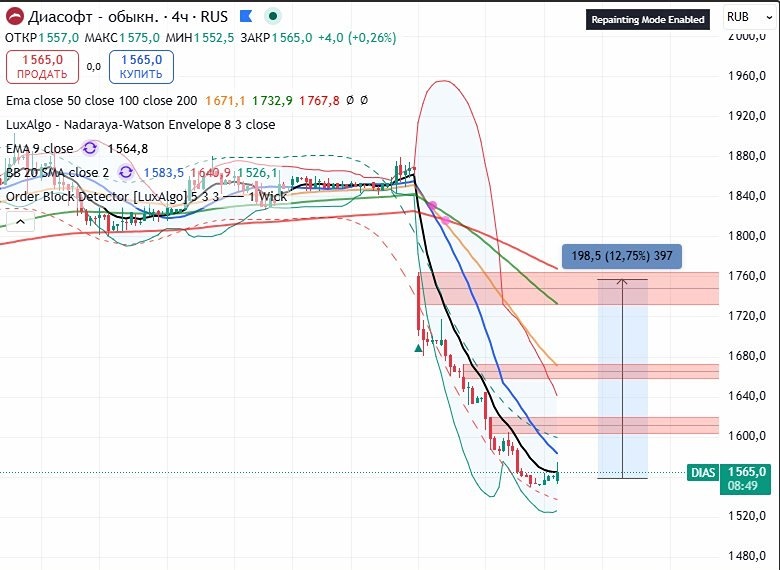Select the Order Block Detector indicator label
The height and width of the screenshot is (570, 780).
(x=147, y=196)
